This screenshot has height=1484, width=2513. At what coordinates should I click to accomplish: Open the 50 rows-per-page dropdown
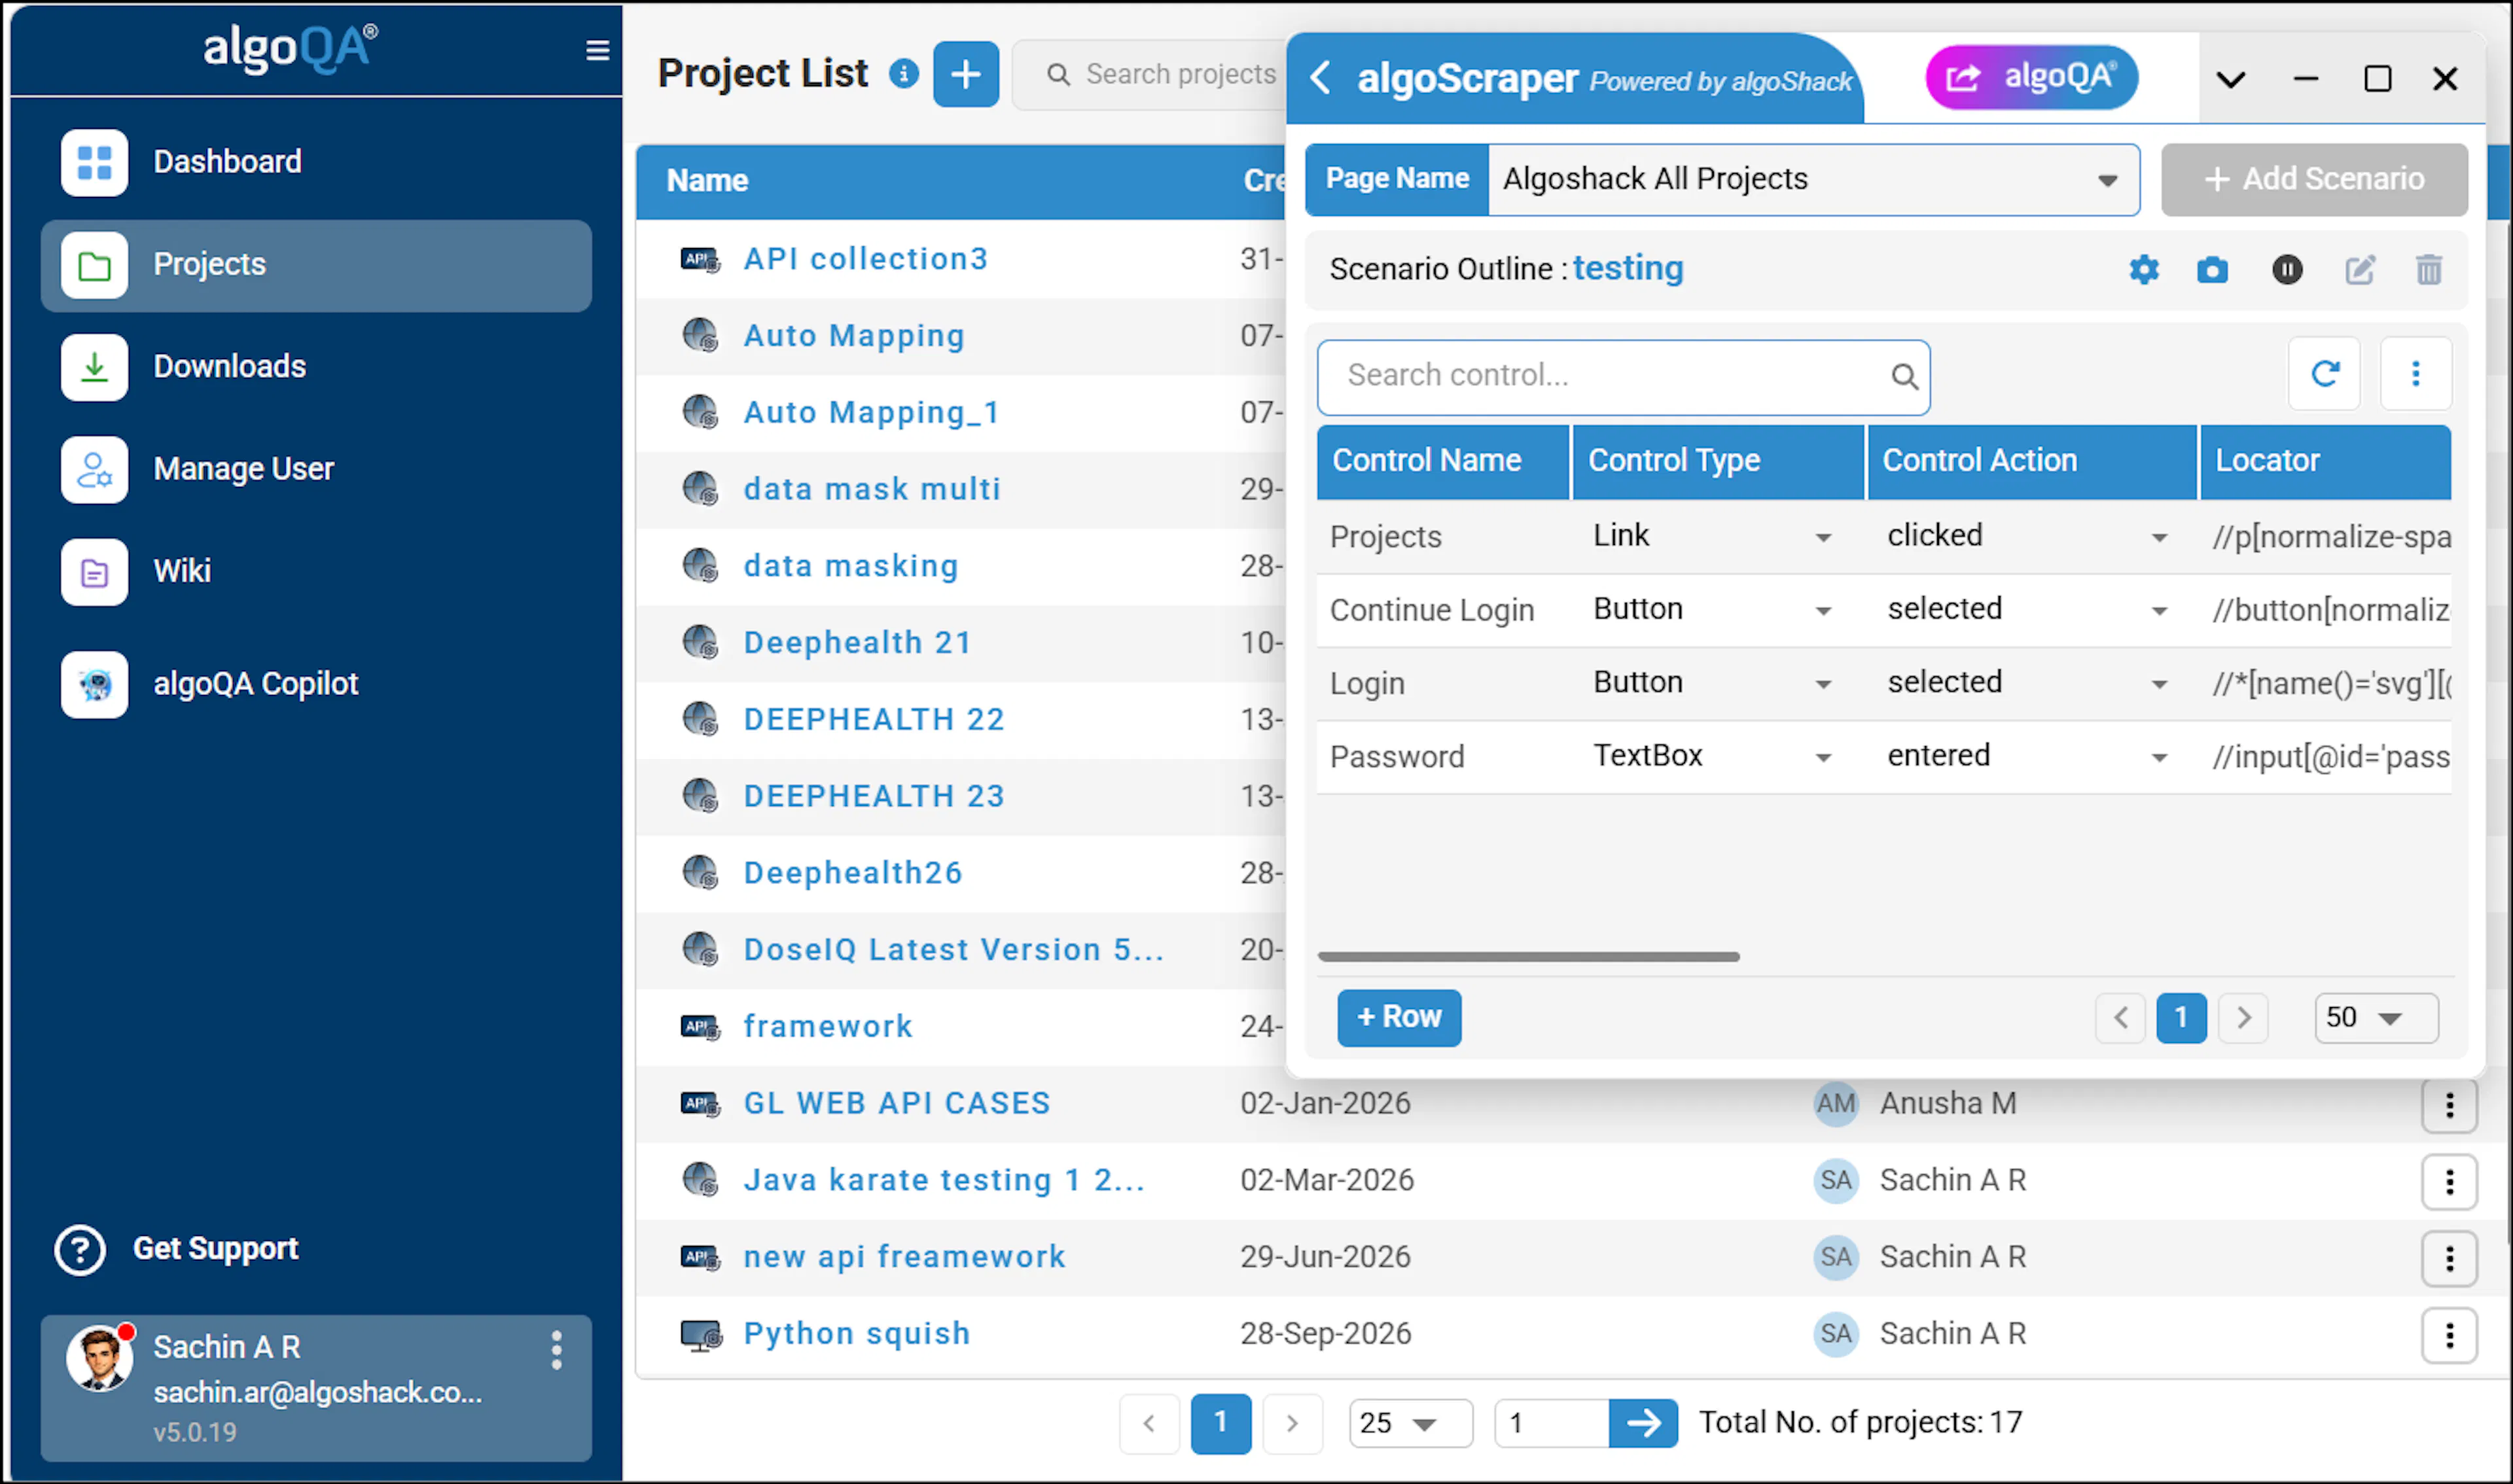pos(2376,1018)
